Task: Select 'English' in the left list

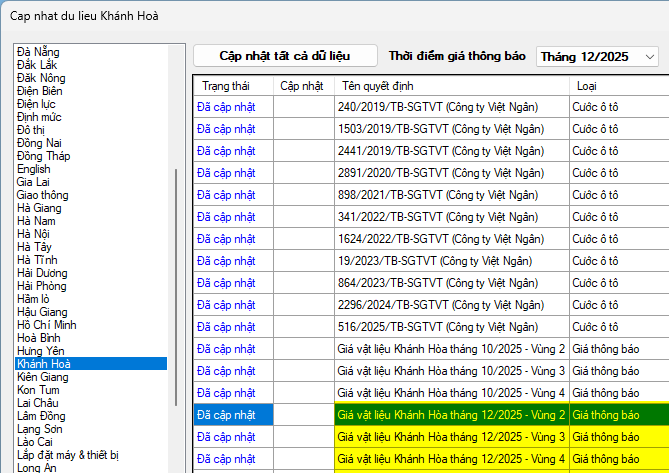Action: click(34, 169)
